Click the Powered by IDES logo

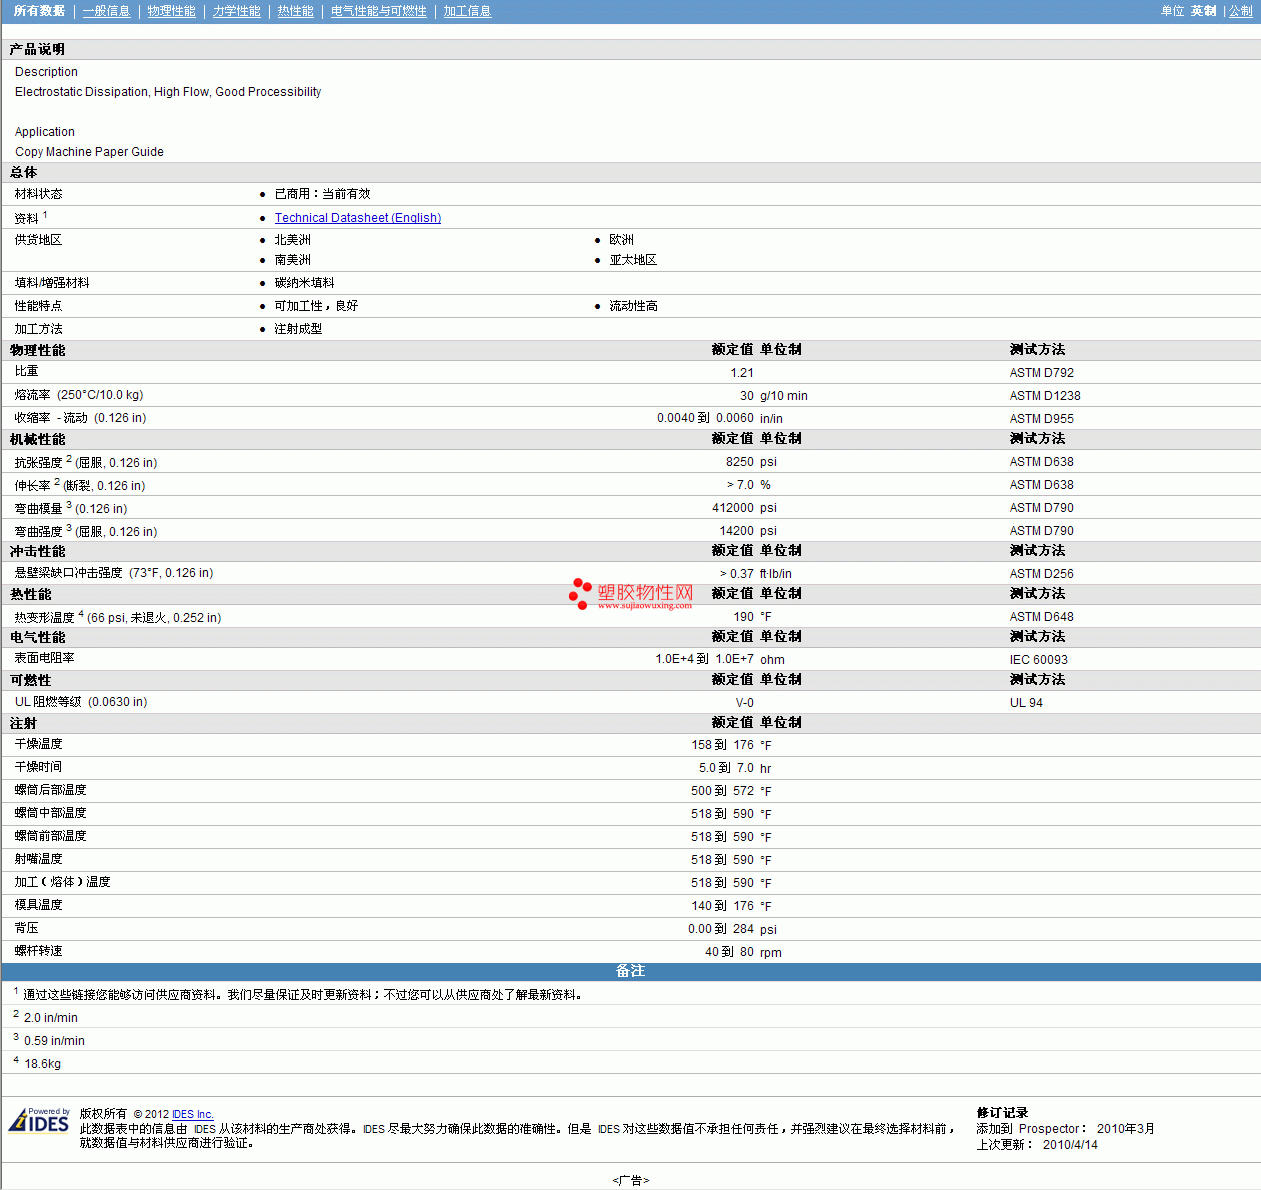click(x=39, y=1121)
